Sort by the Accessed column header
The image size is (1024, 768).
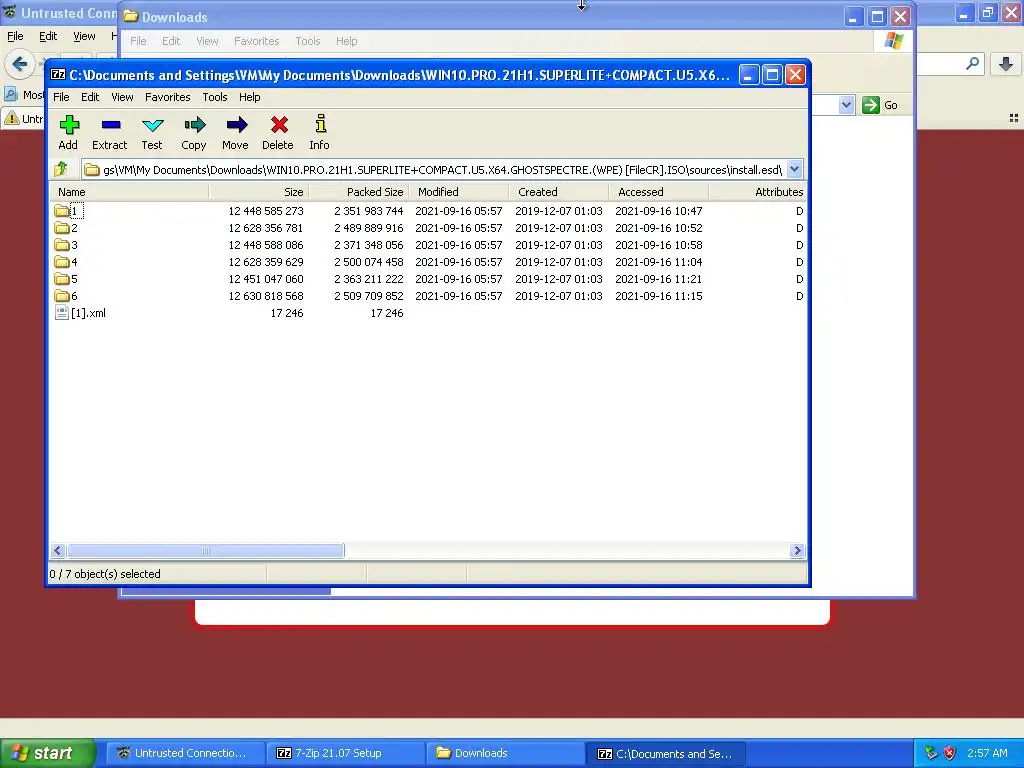click(x=658, y=191)
